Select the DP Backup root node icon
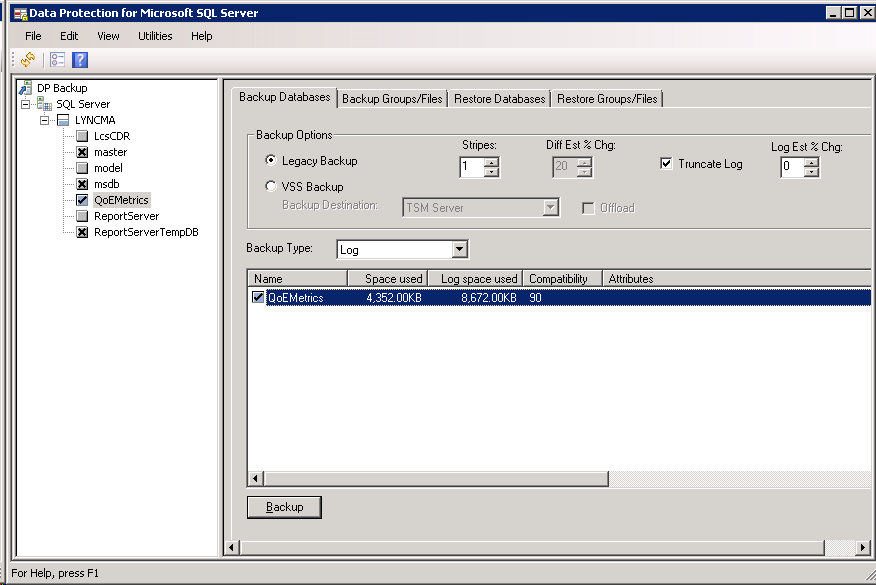 (26, 88)
